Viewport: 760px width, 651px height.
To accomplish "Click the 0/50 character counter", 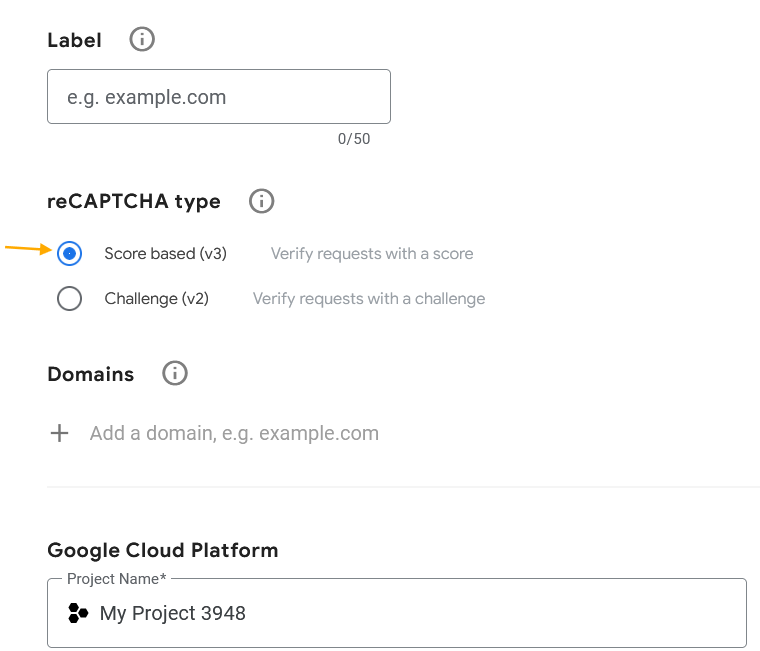I will pyautogui.click(x=354, y=139).
